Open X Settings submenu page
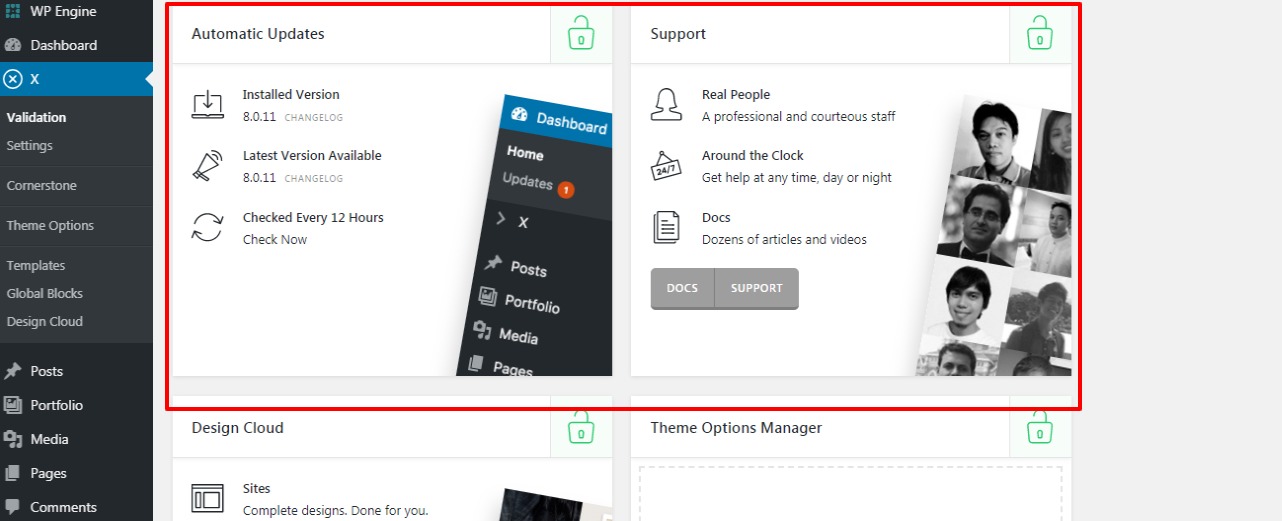 [29, 145]
